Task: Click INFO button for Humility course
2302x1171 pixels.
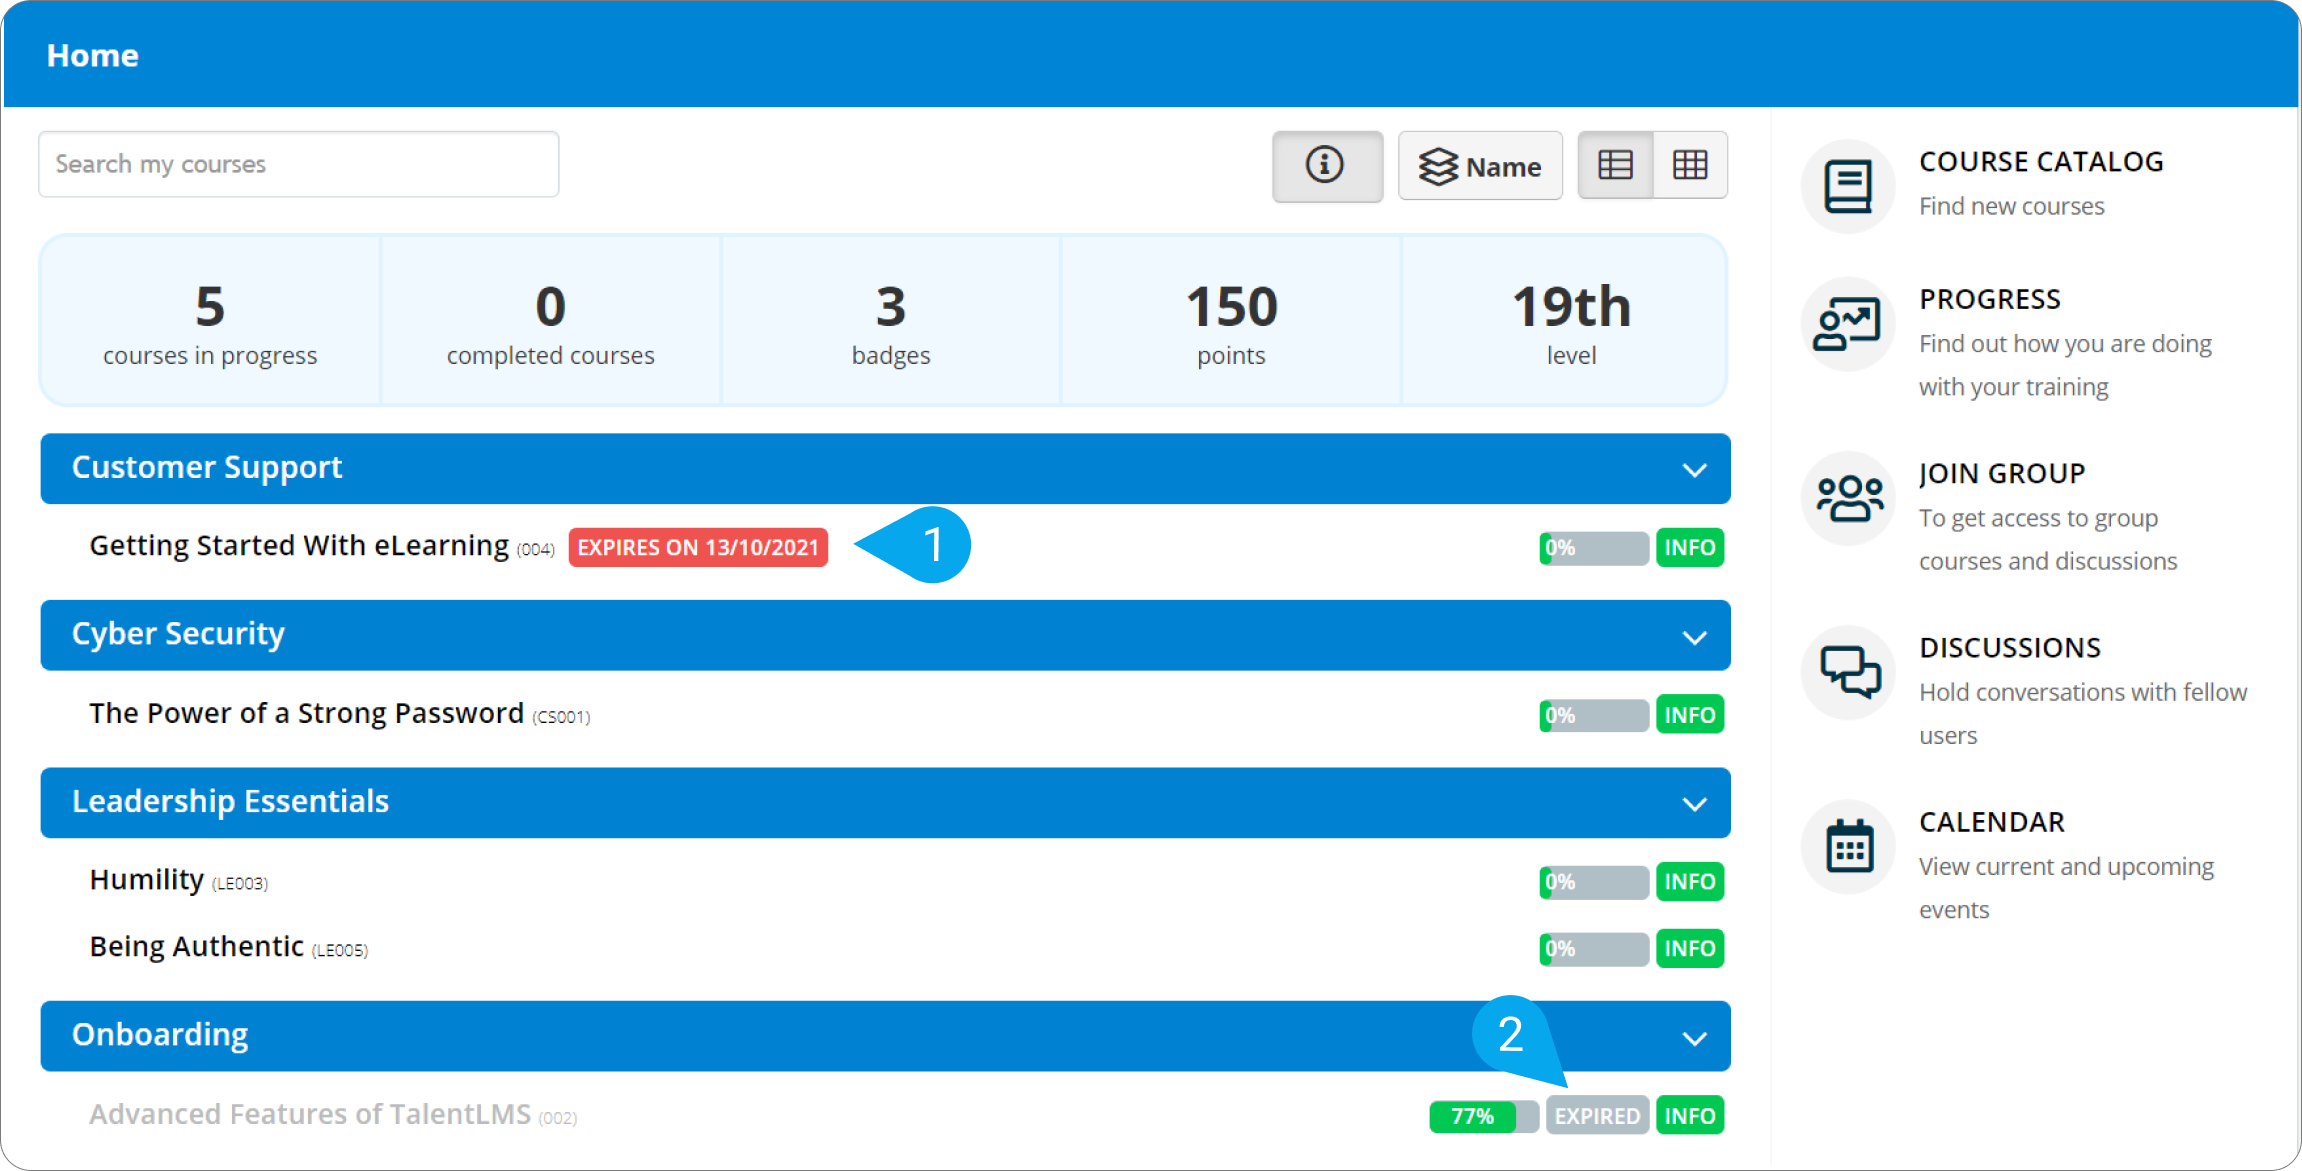Action: click(x=1689, y=882)
